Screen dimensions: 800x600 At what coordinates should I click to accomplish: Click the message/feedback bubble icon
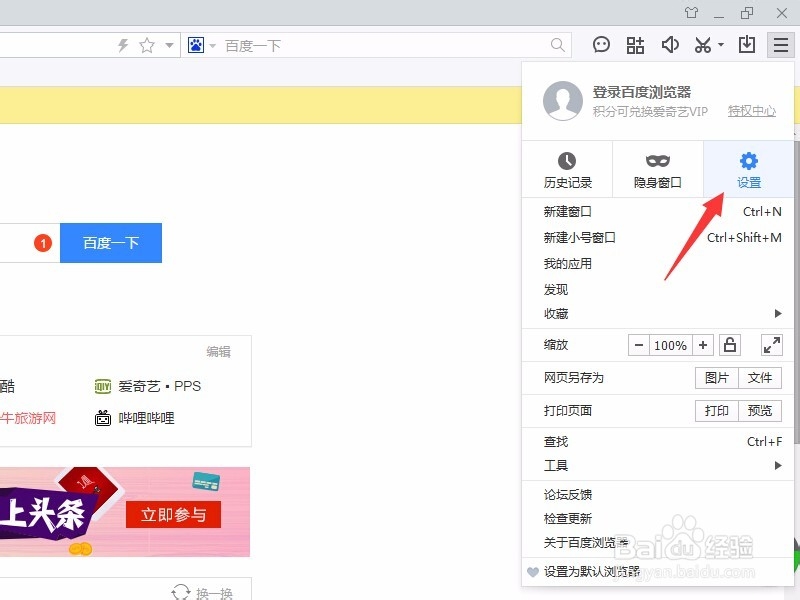tap(601, 44)
